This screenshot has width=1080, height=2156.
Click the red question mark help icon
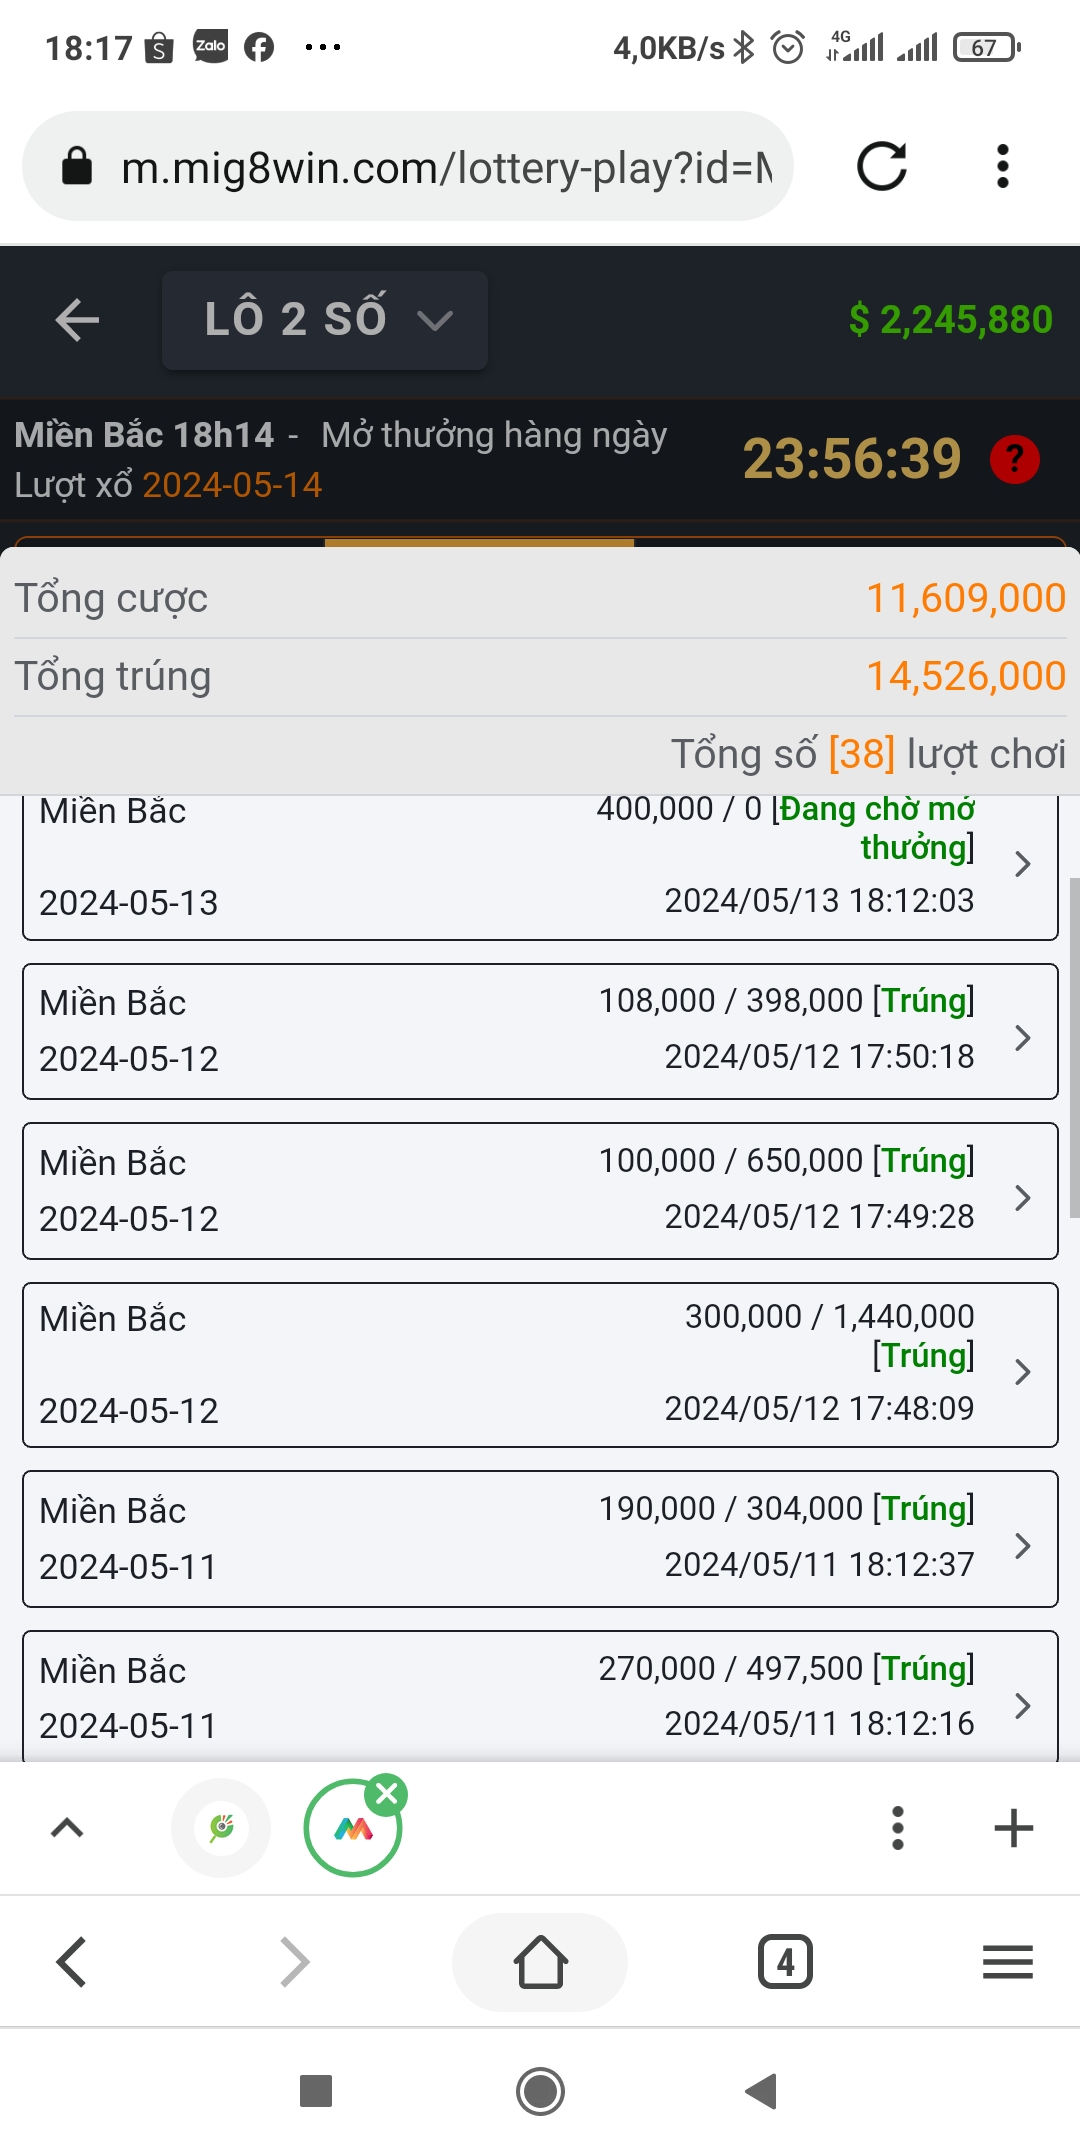pyautogui.click(x=1014, y=460)
